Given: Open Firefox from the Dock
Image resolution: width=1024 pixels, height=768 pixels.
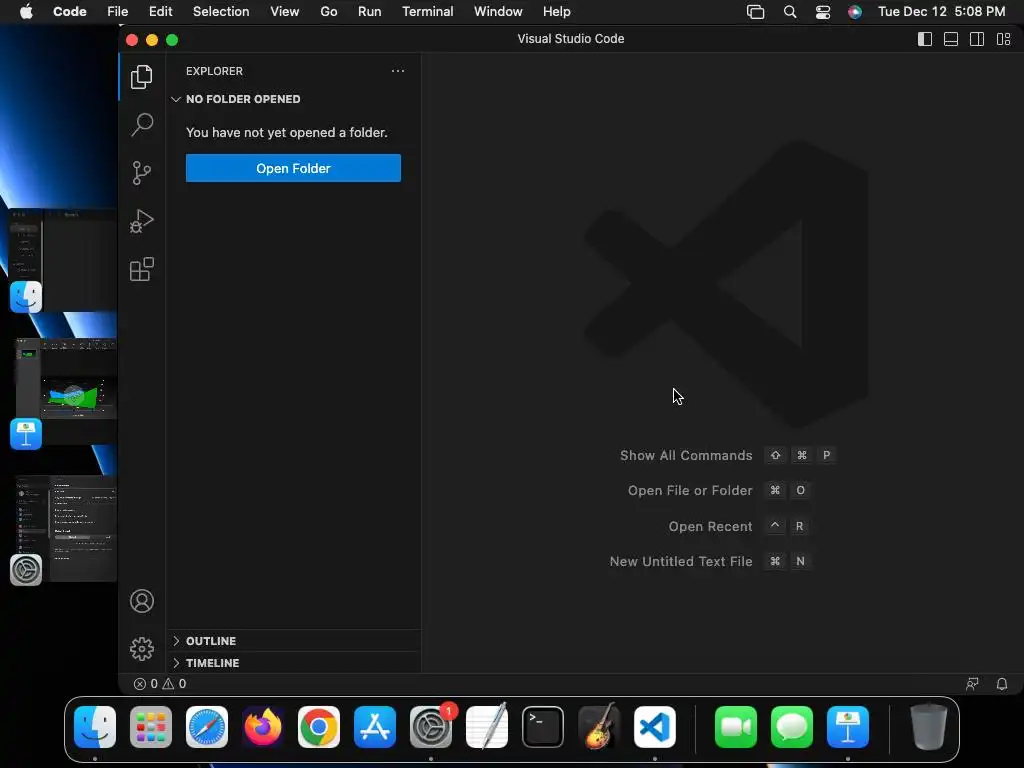Looking at the screenshot, I should pos(263,727).
